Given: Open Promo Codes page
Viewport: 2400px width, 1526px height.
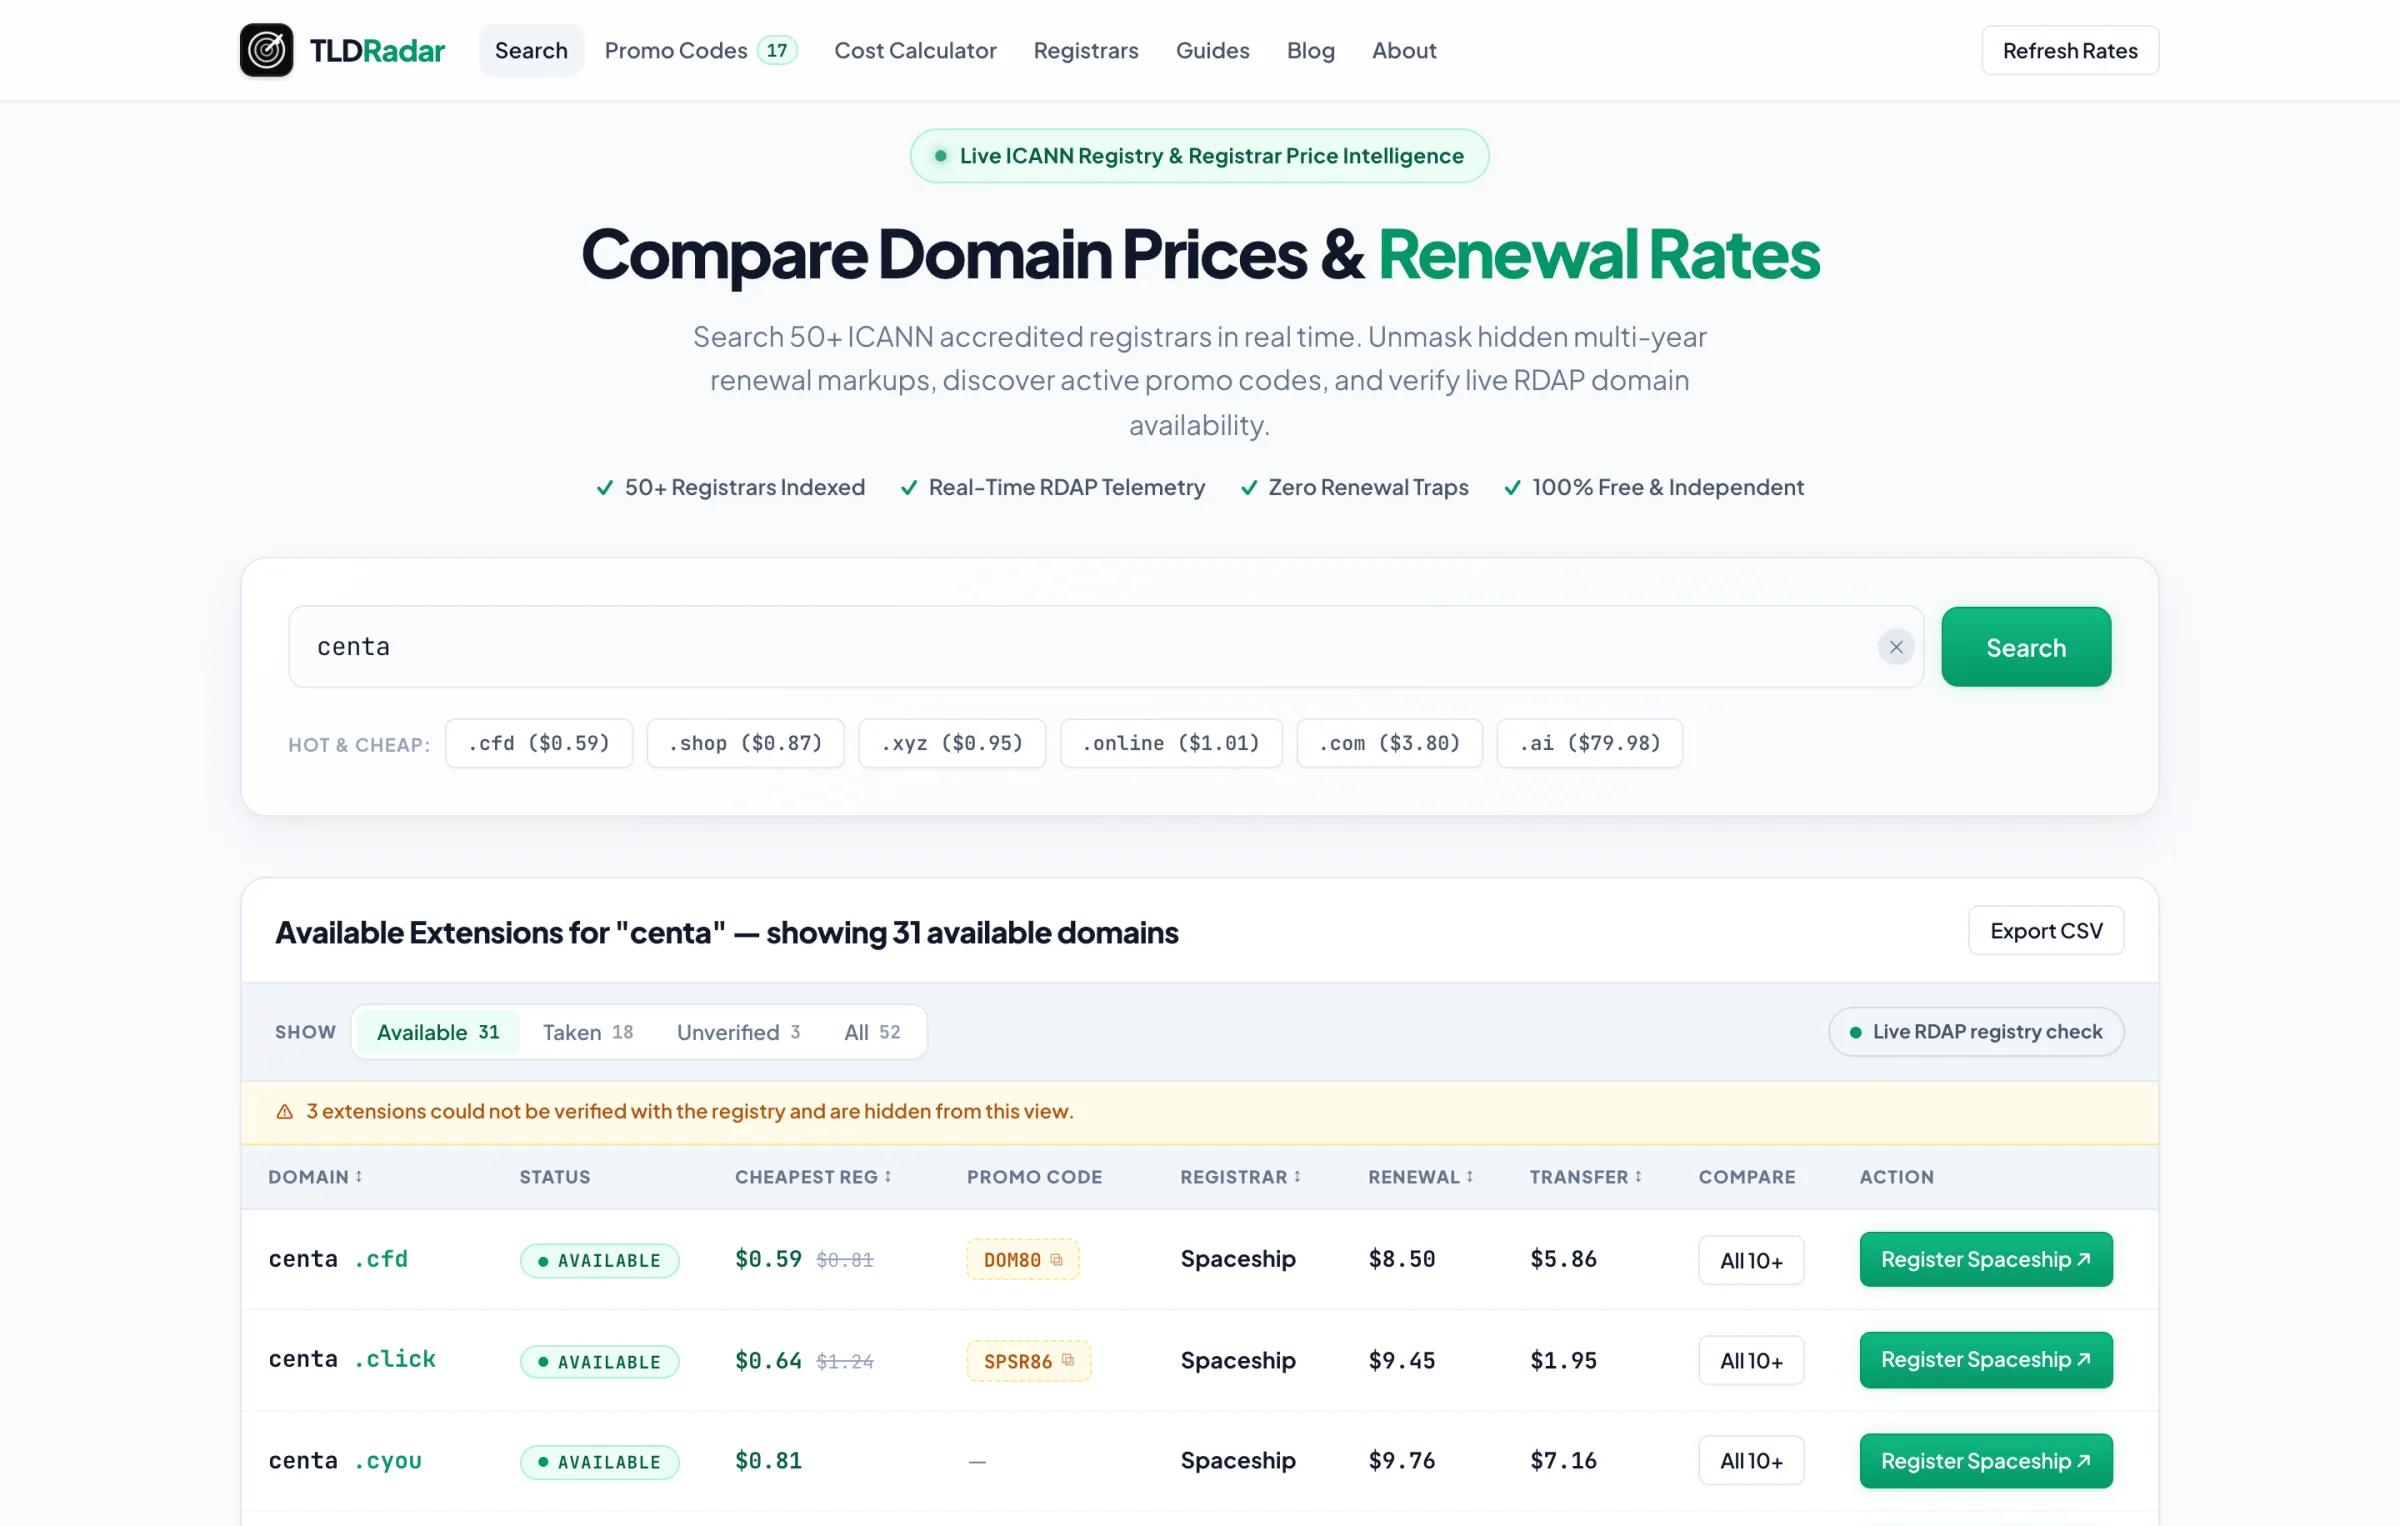Looking at the screenshot, I should point(700,50).
